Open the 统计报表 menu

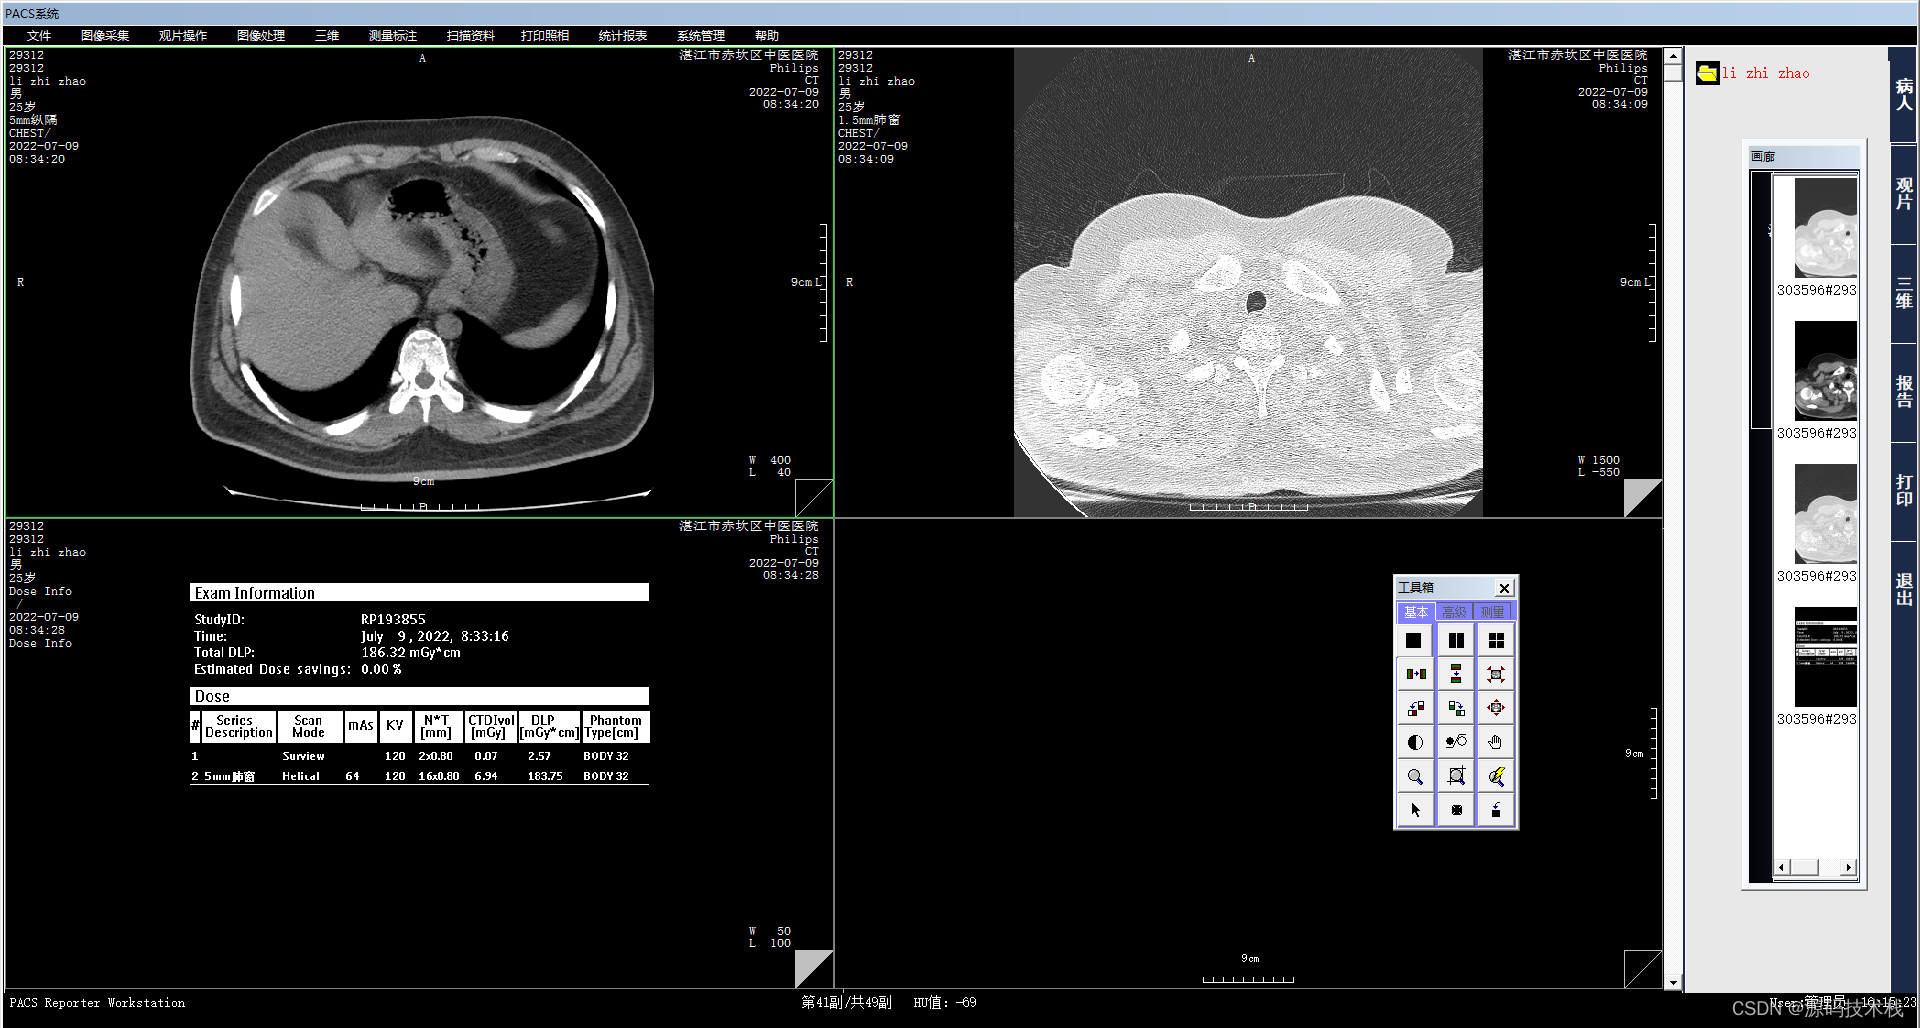[x=623, y=36]
